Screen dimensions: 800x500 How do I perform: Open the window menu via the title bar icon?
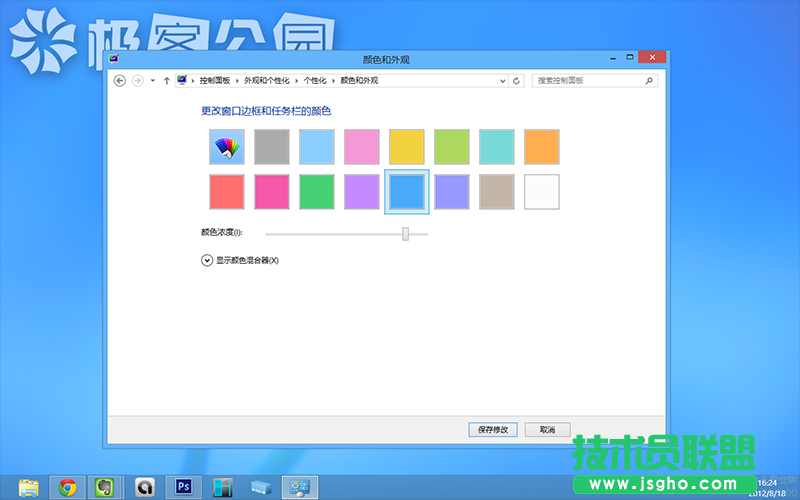tap(114, 59)
